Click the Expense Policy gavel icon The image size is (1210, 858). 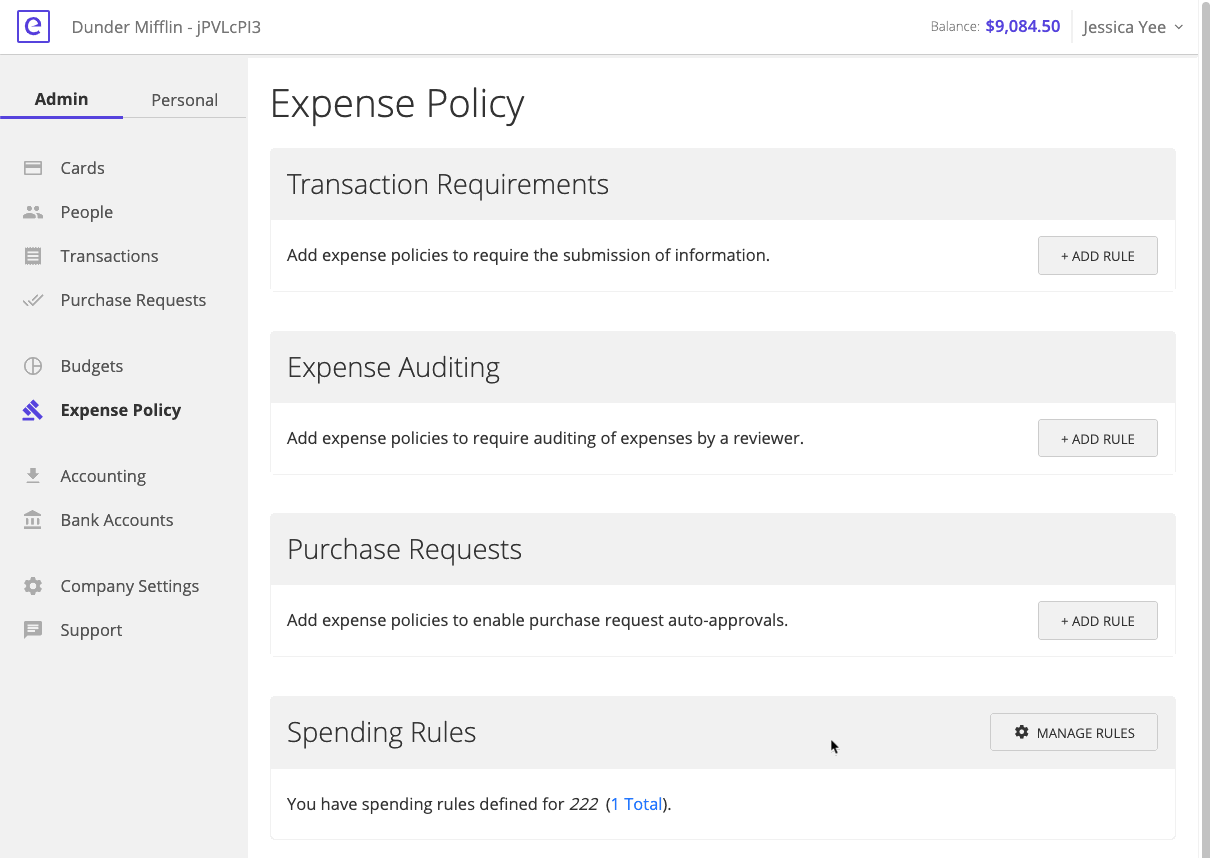[35, 410]
